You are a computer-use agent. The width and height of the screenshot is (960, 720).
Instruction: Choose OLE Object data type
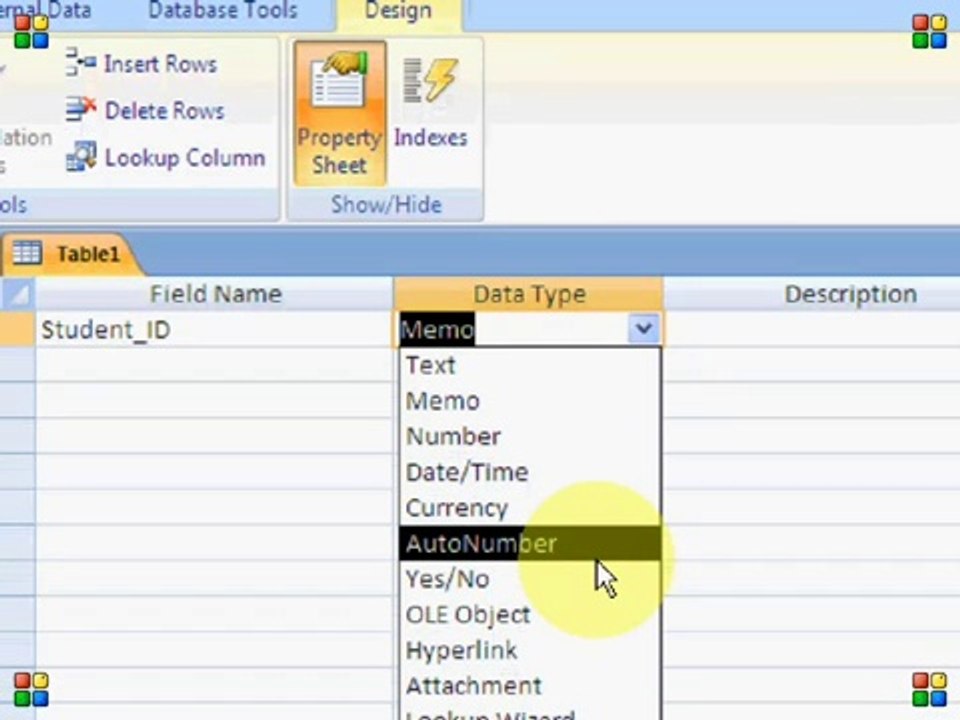(530, 614)
